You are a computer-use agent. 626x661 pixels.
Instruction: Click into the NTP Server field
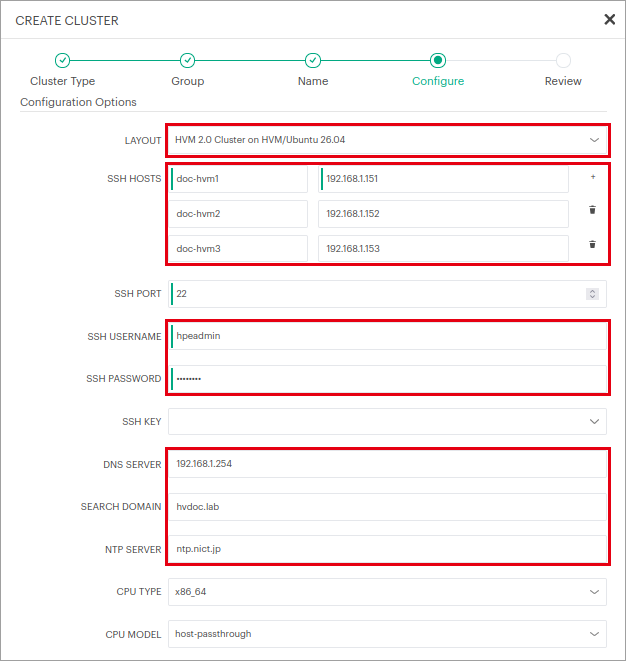click(x=387, y=549)
